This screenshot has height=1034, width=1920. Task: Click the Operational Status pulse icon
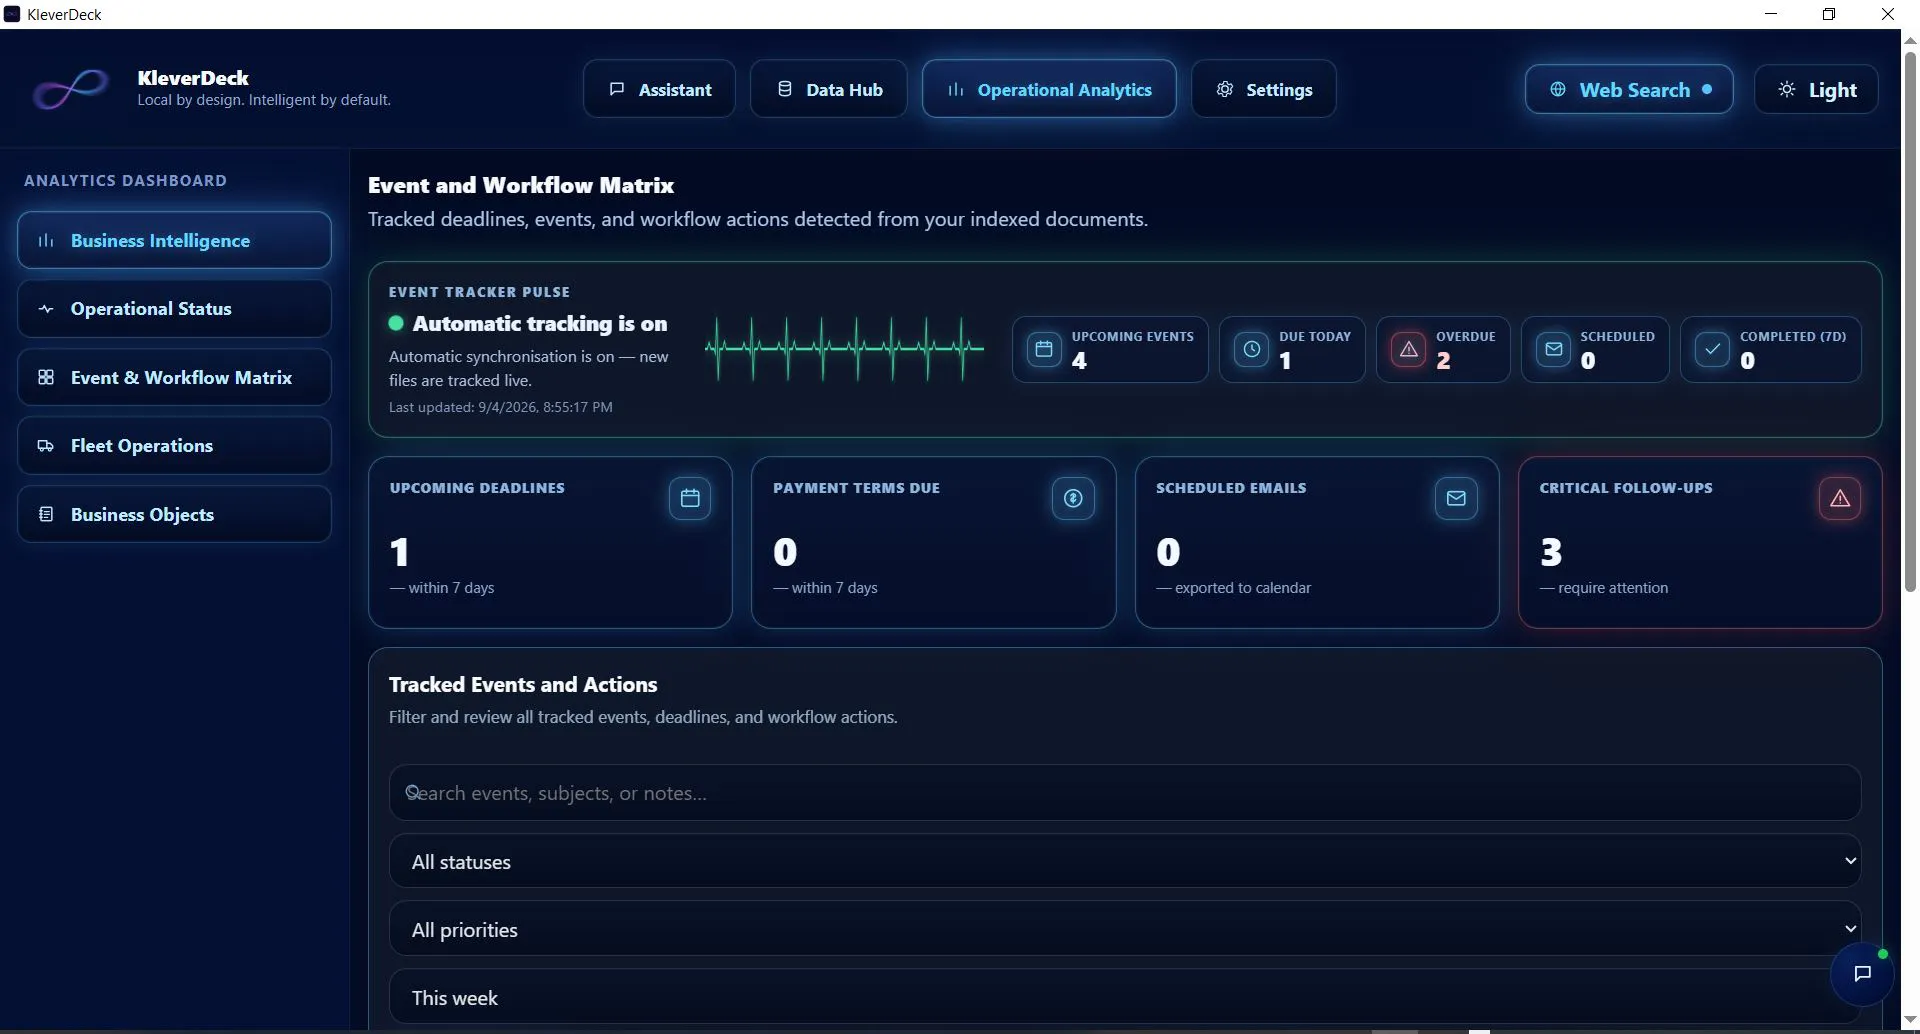point(46,309)
